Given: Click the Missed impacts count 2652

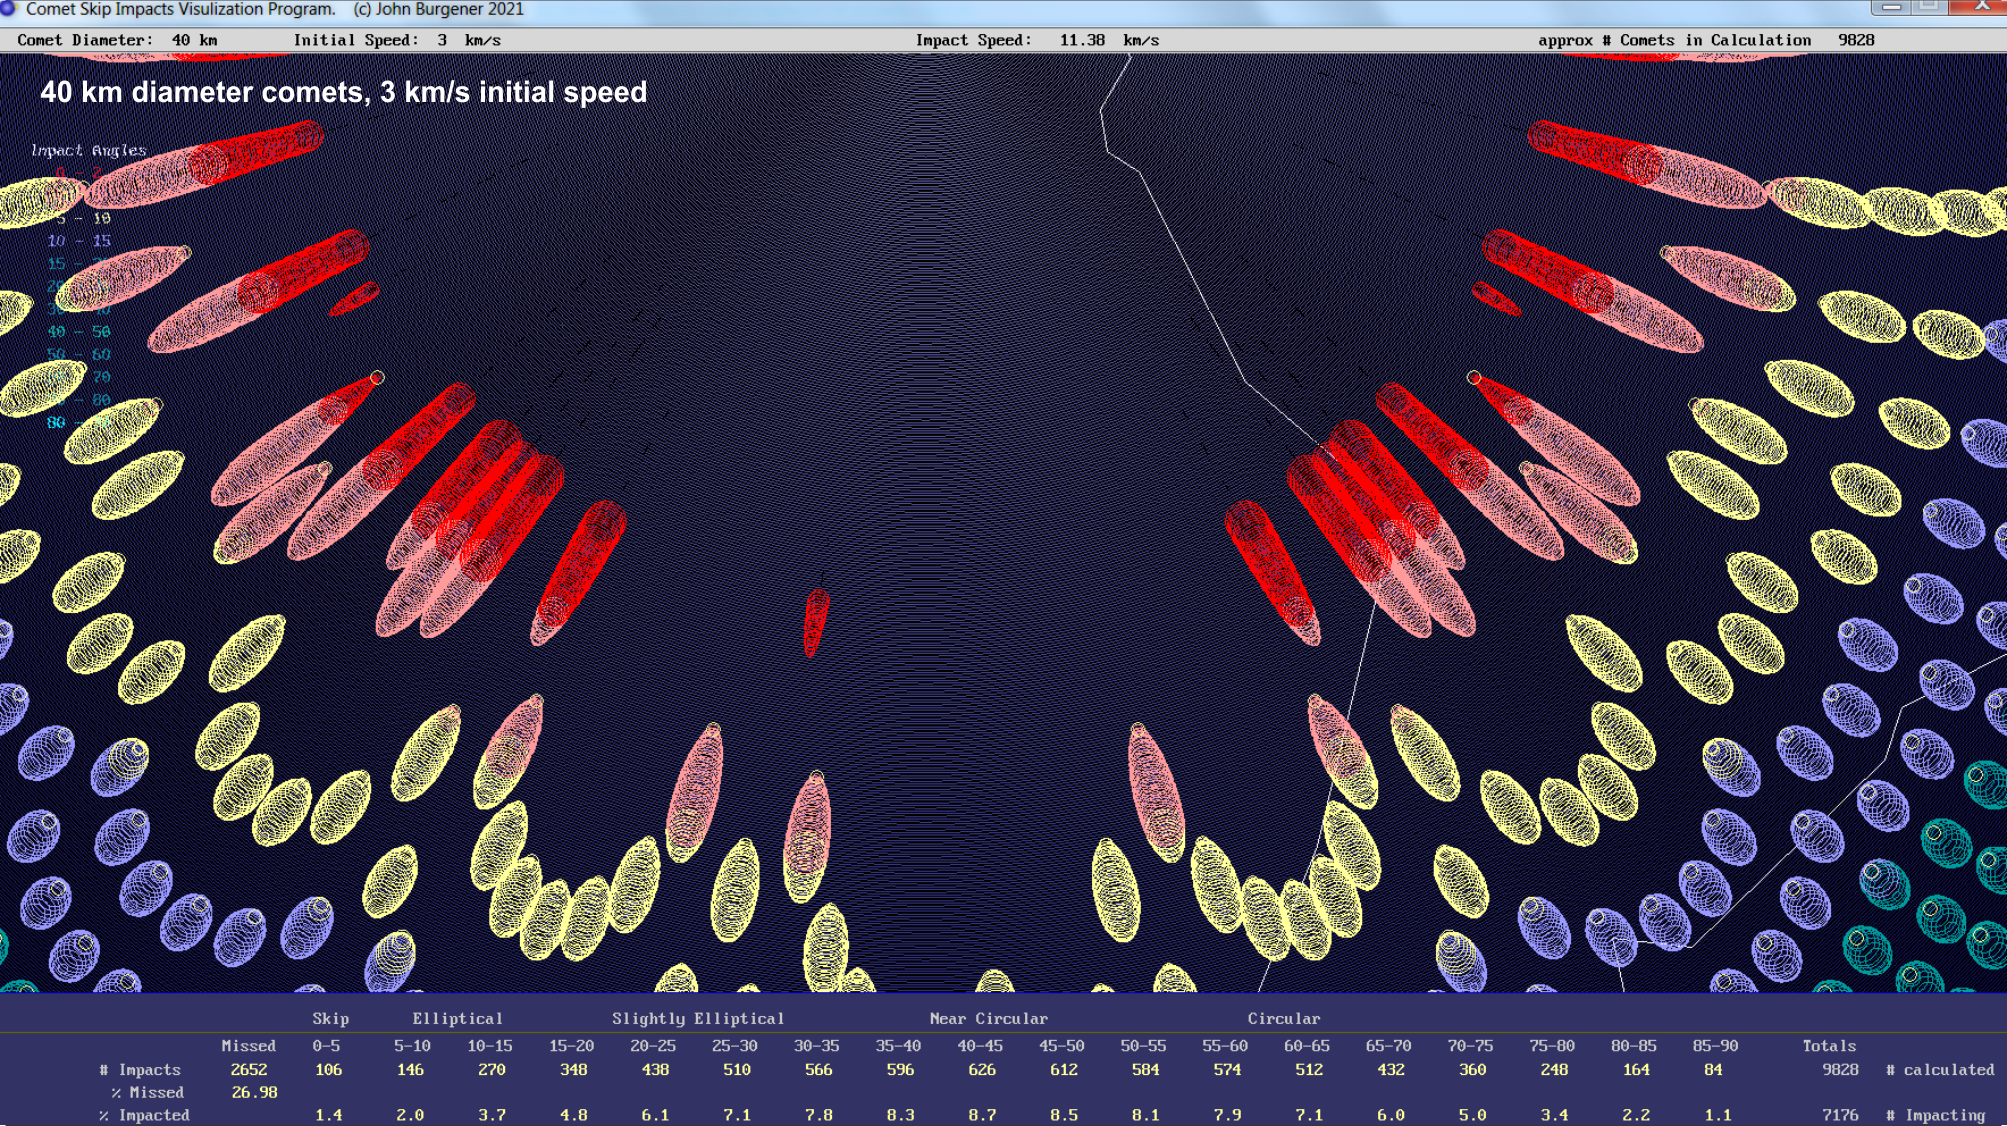Looking at the screenshot, I should click(x=248, y=1069).
